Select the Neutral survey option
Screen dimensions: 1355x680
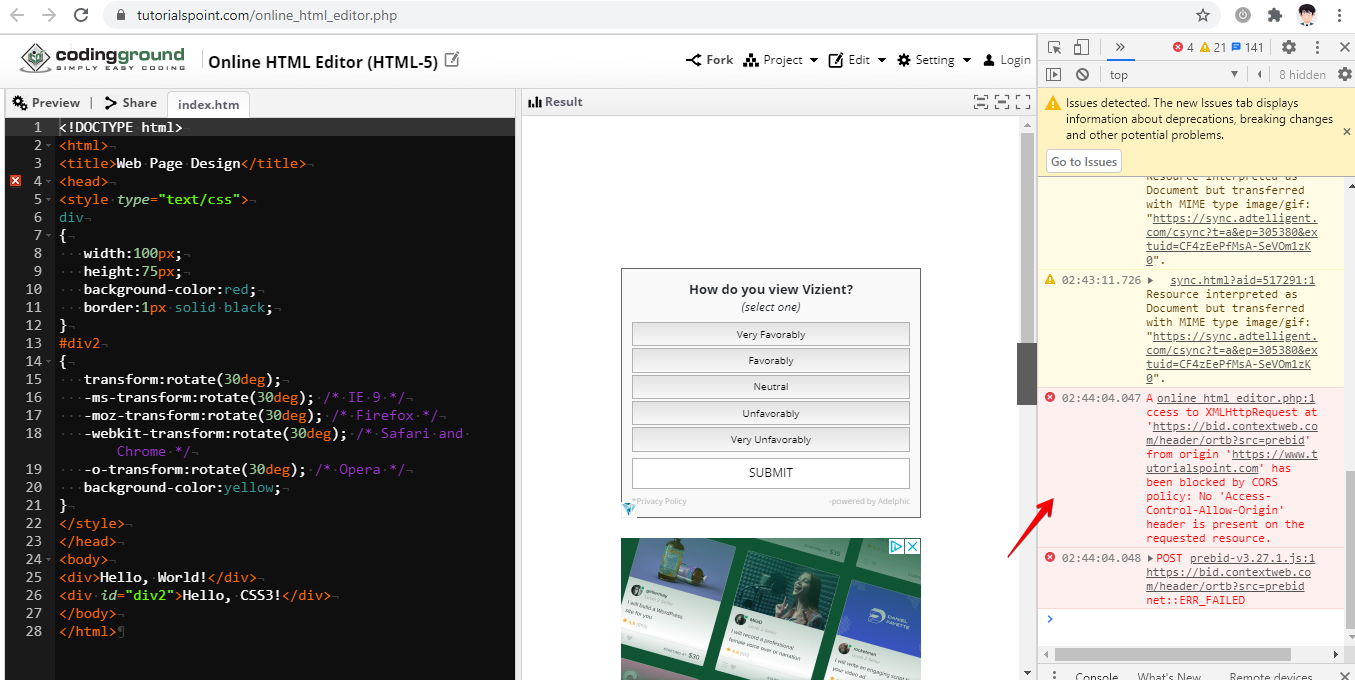pyautogui.click(x=770, y=386)
